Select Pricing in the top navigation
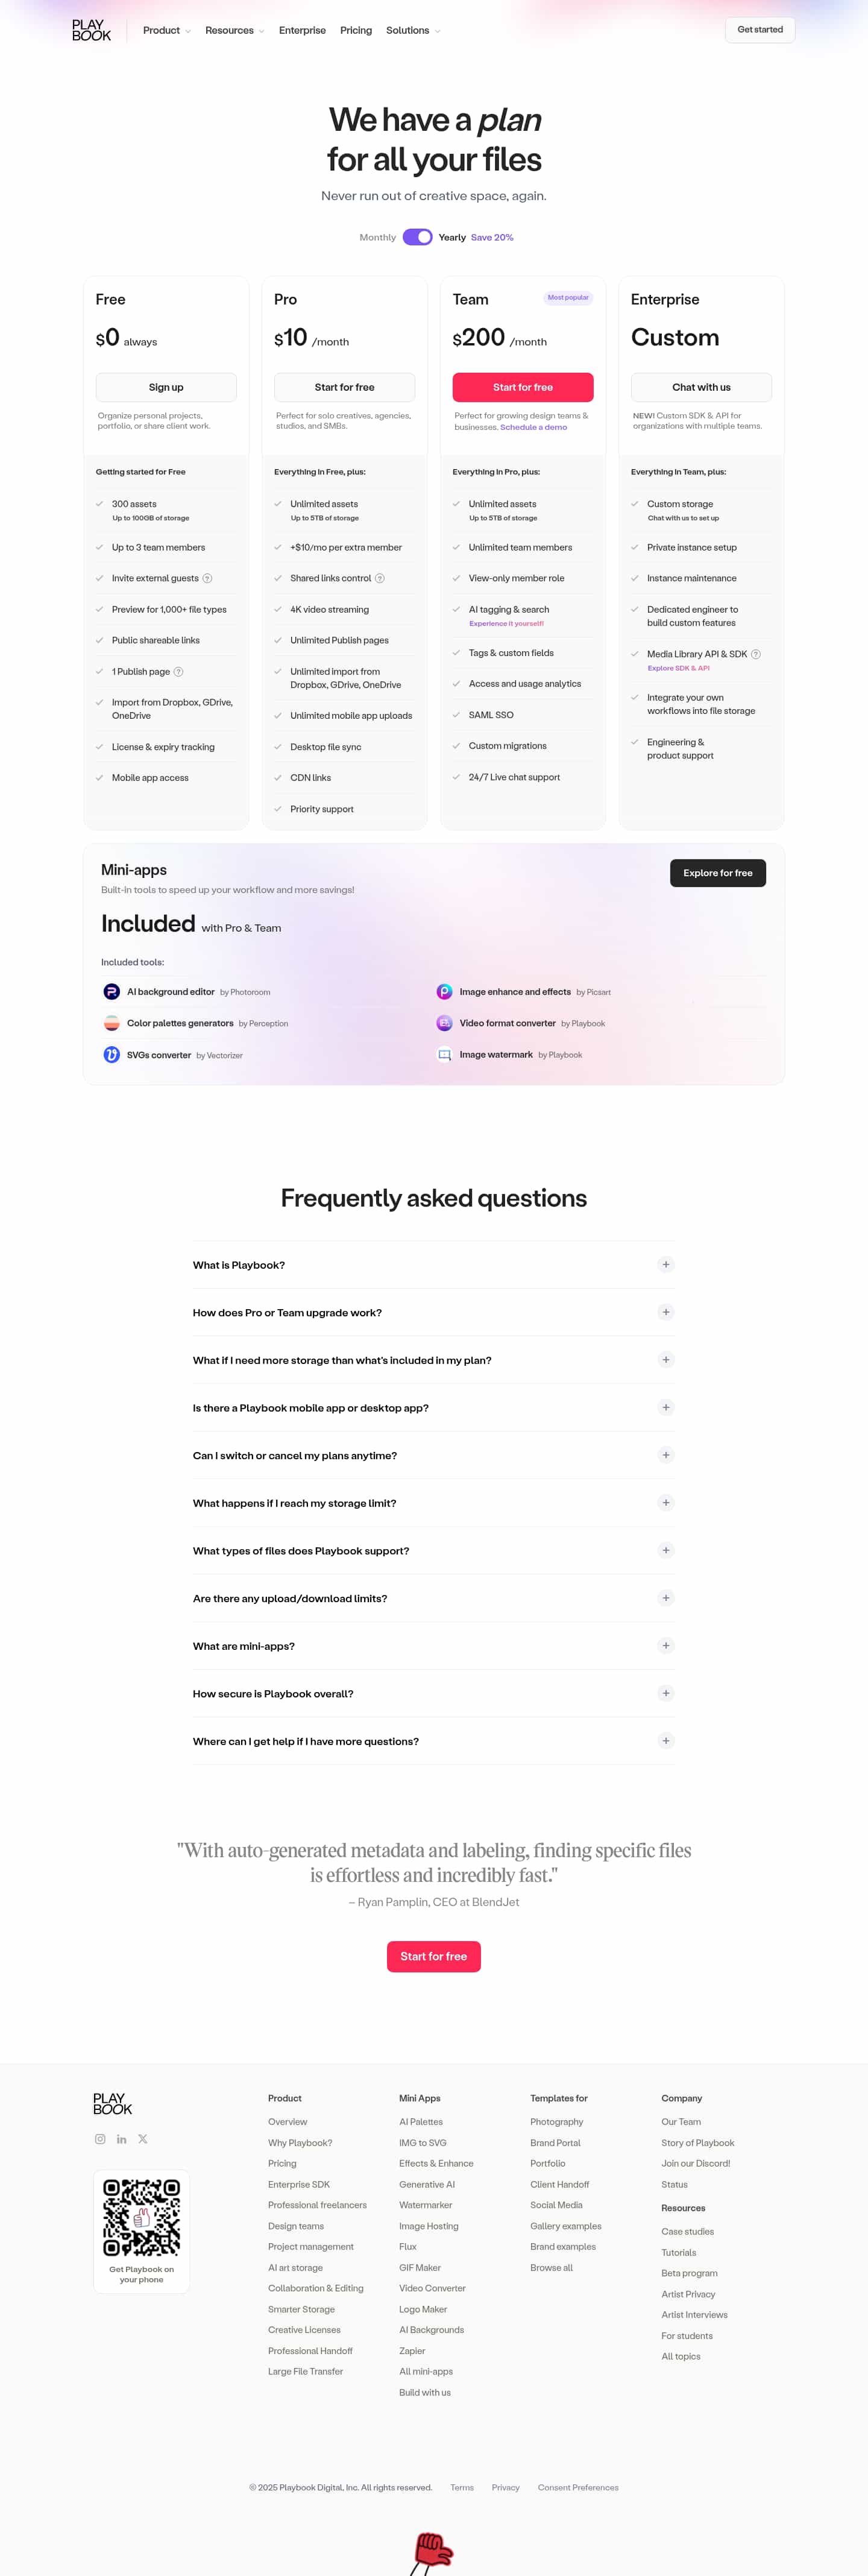Image resolution: width=868 pixels, height=2576 pixels. coord(356,30)
